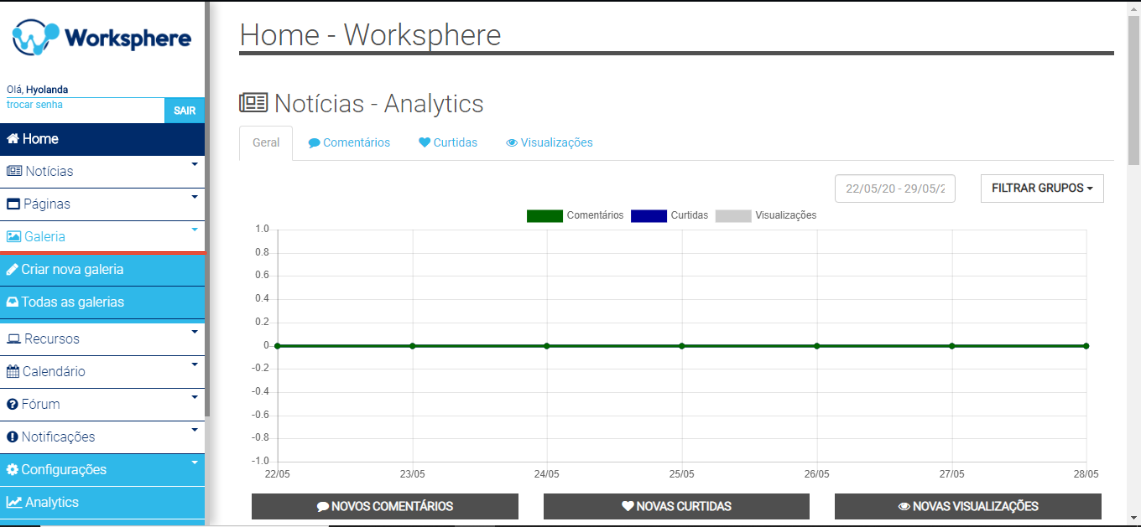Click the Novas Curtidas button
Viewport: 1141px width, 527px height.
coord(677,507)
